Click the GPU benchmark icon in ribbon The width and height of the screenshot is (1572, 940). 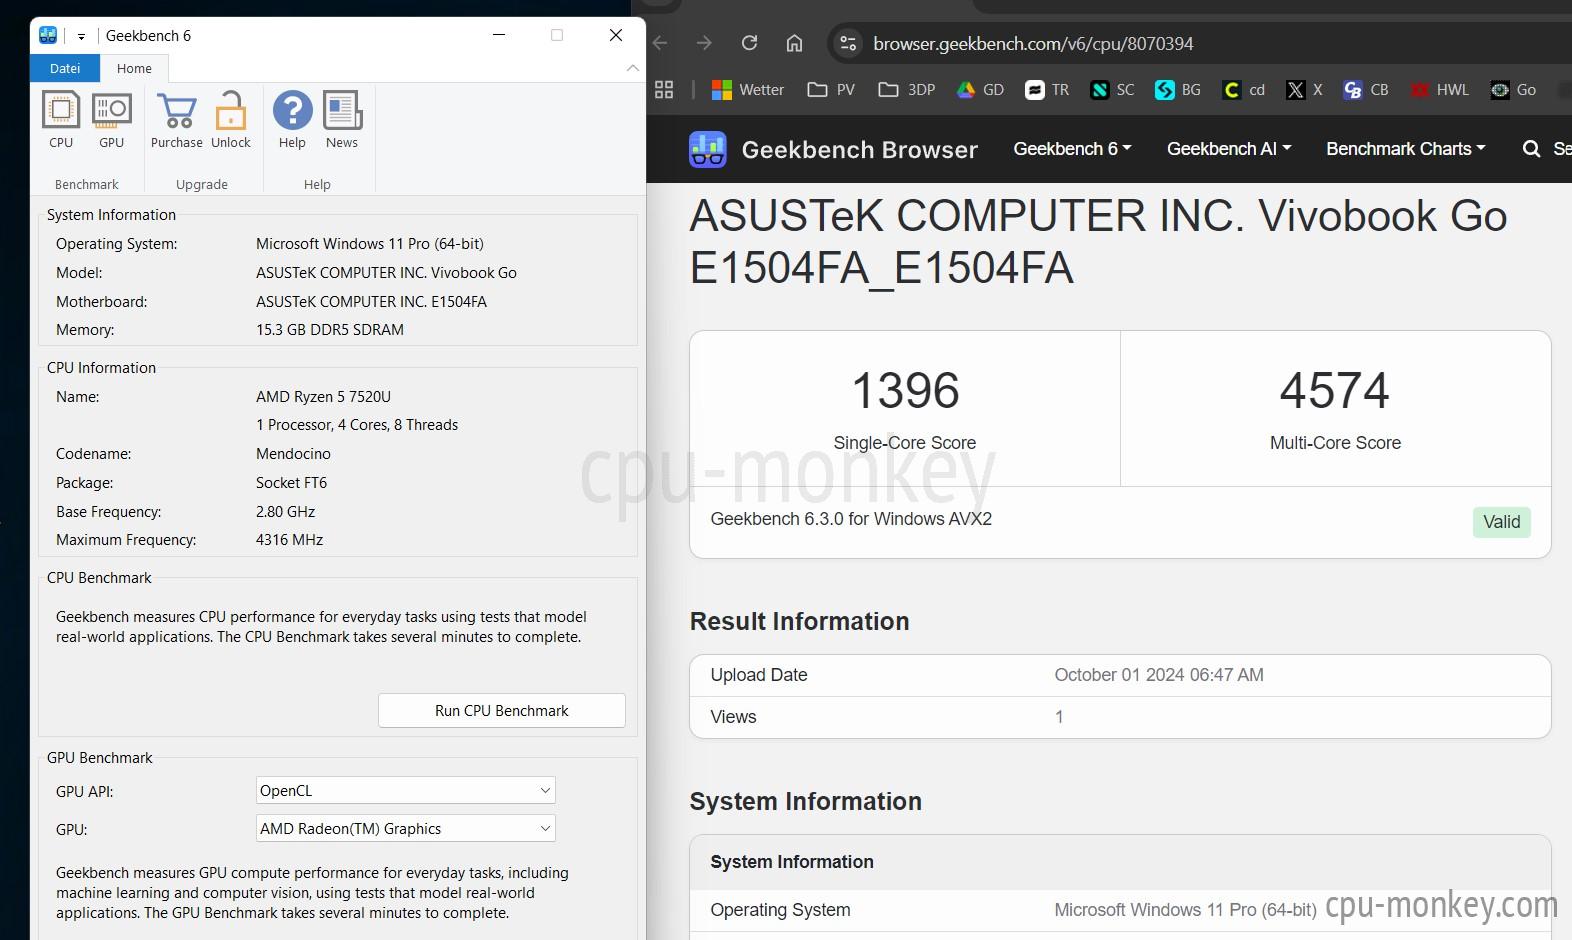112,110
